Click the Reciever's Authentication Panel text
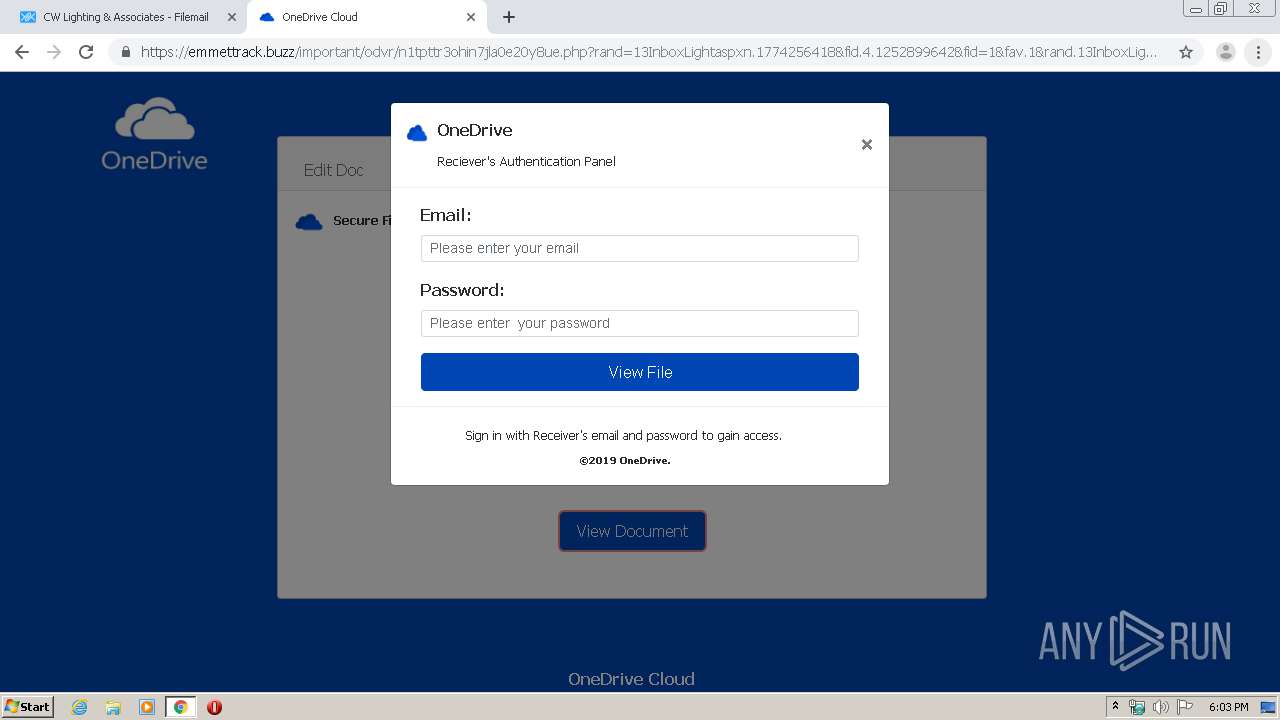Screen dimensions: 1280x720 (526, 161)
